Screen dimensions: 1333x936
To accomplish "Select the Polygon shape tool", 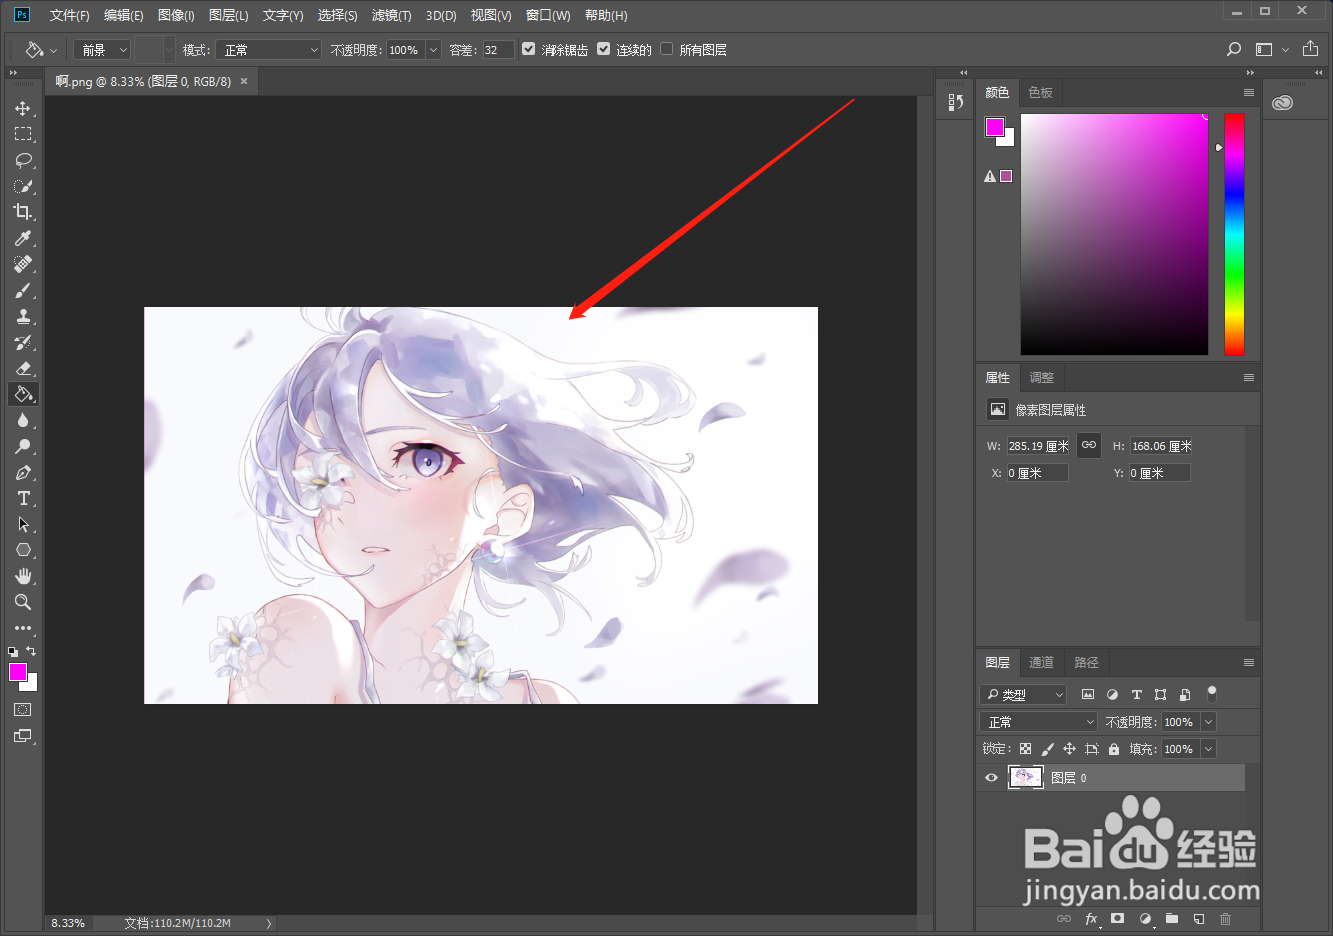I will tap(23, 550).
